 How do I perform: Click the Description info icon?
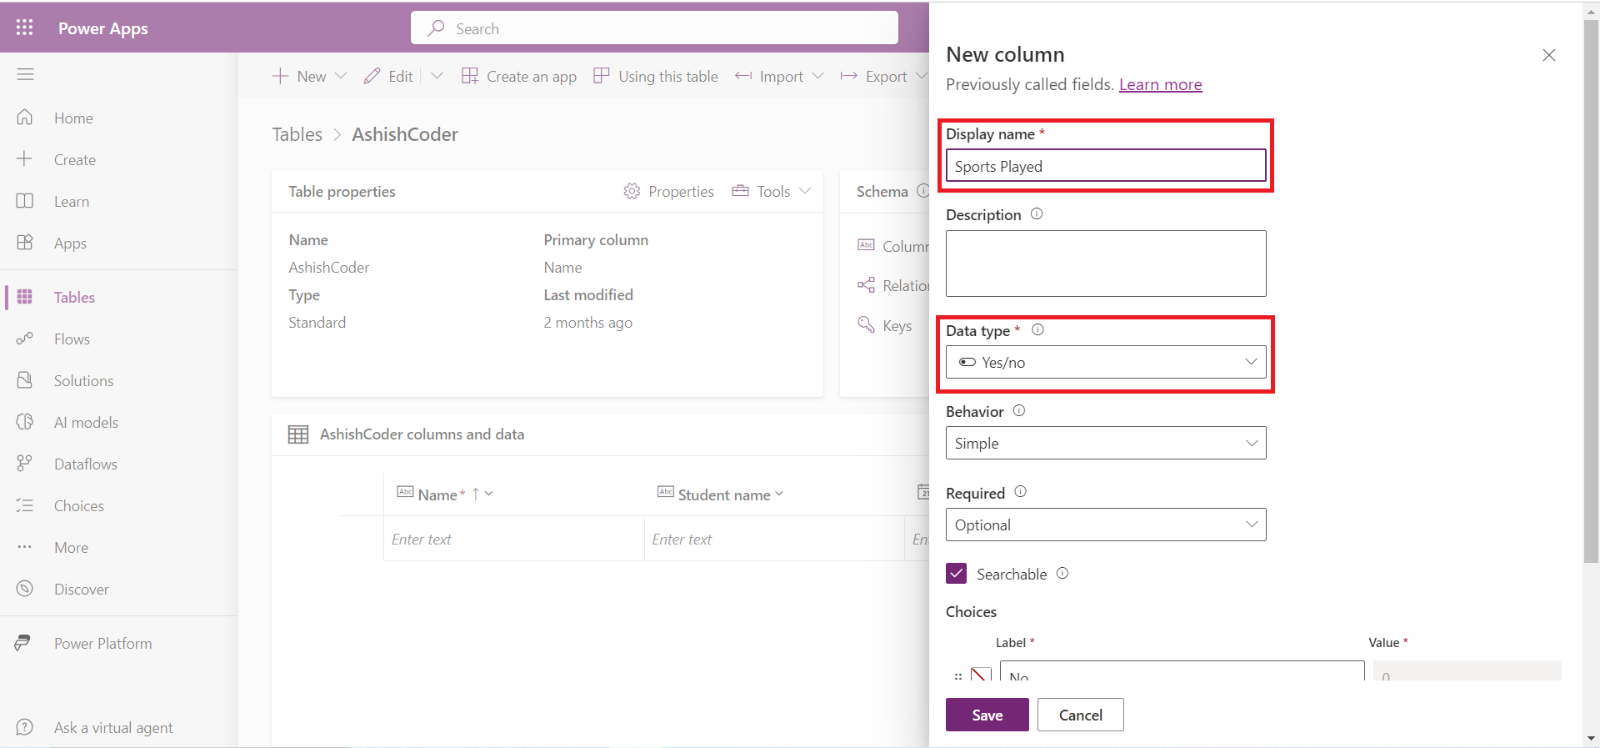[x=1036, y=214]
